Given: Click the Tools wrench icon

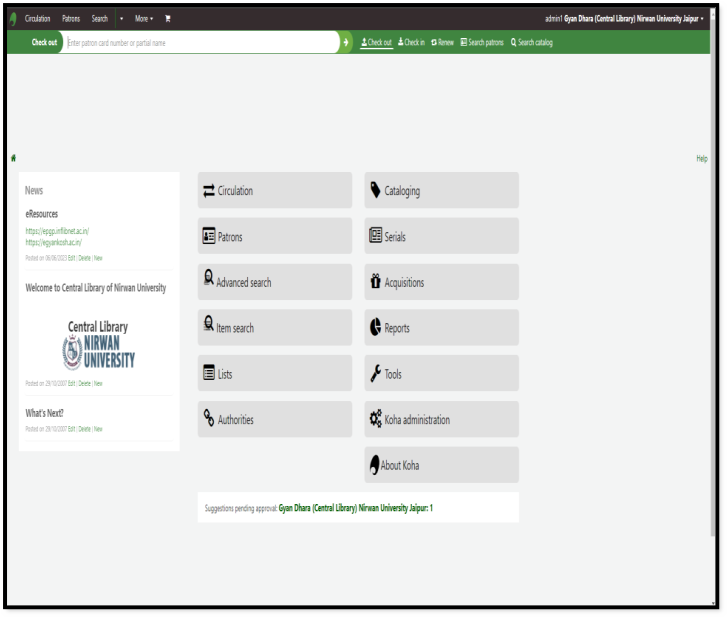Looking at the screenshot, I should coord(376,373).
